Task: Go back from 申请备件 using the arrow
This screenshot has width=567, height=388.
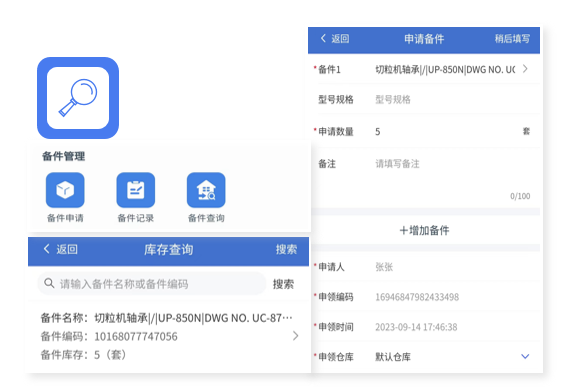Action: 323,38
